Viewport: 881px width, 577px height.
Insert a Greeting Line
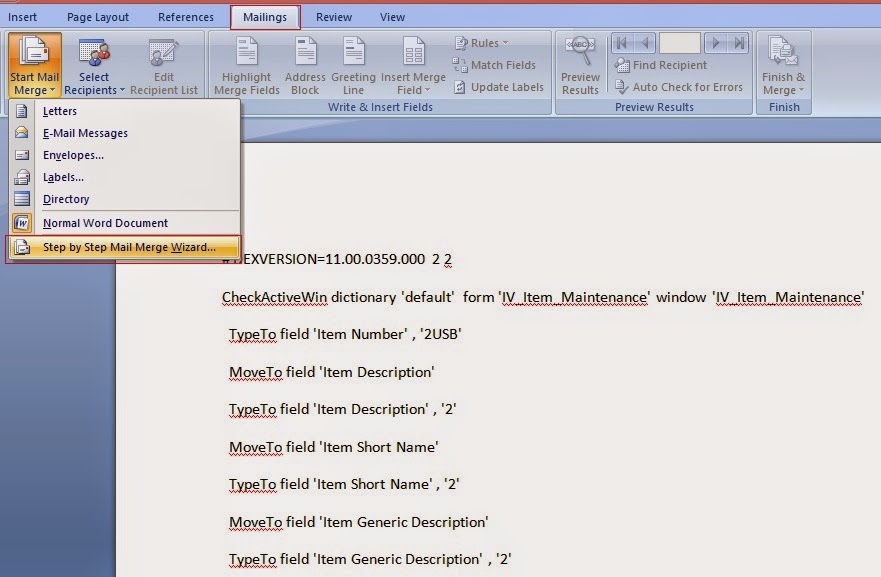353,65
